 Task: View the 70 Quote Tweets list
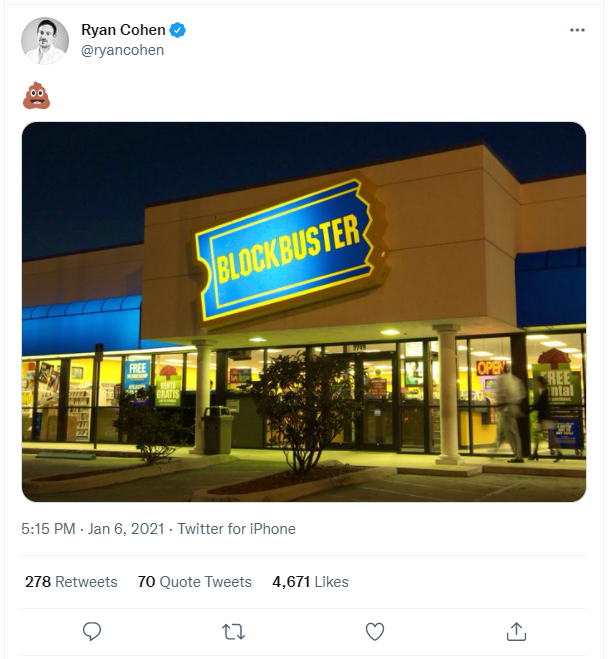coord(194,581)
